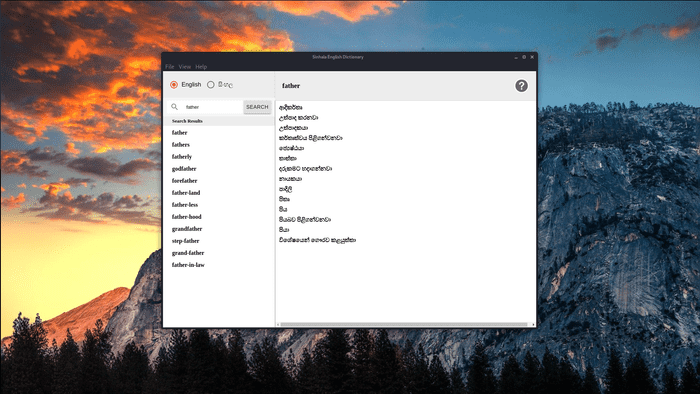
Task: Select 'fatherly' in search results
Action: [x=182, y=157]
